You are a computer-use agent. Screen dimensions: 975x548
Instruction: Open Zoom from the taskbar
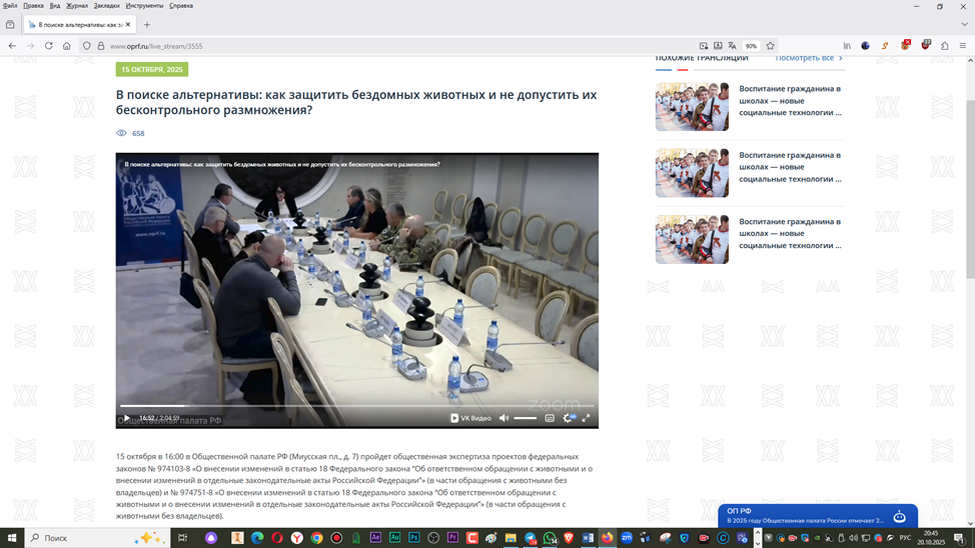[626, 537]
